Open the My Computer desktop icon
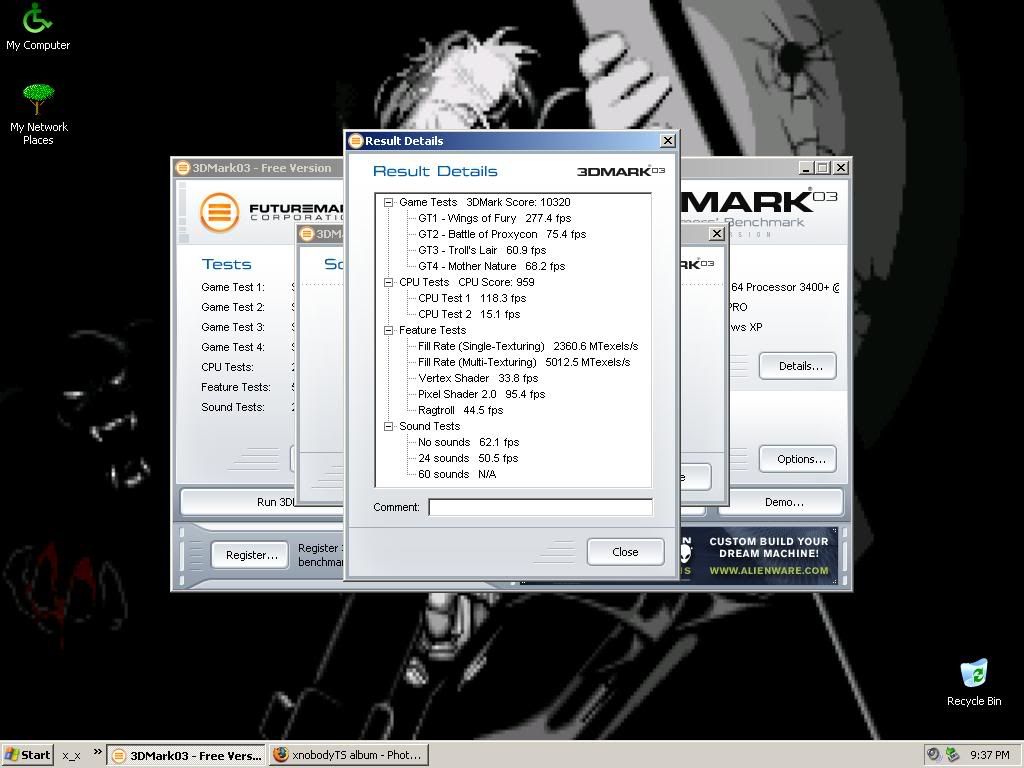 click(x=37, y=27)
